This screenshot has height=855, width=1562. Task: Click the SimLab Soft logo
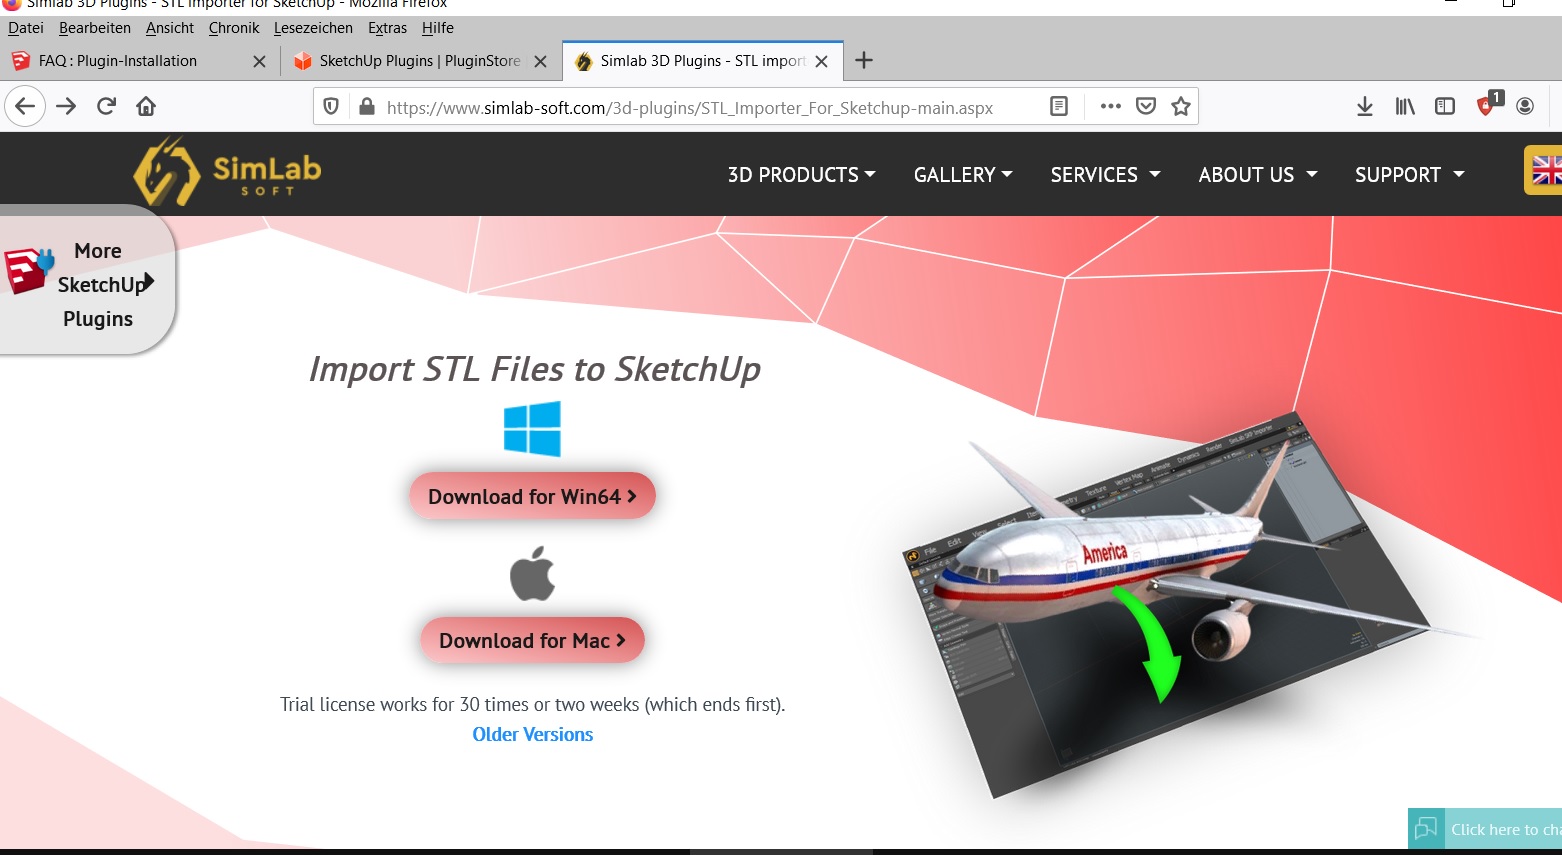click(x=228, y=172)
